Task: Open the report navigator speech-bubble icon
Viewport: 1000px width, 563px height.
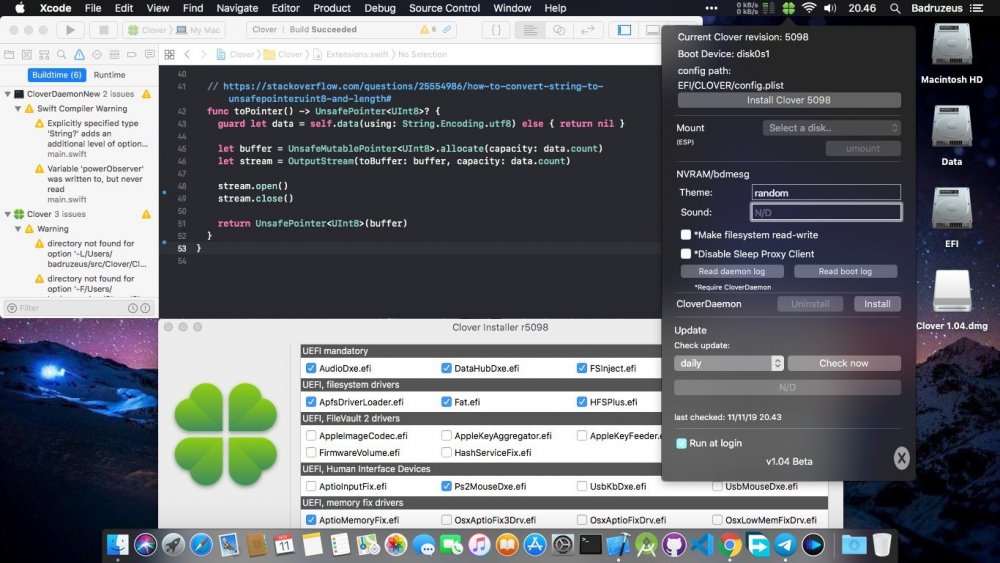Action: pyautogui.click(x=149, y=55)
